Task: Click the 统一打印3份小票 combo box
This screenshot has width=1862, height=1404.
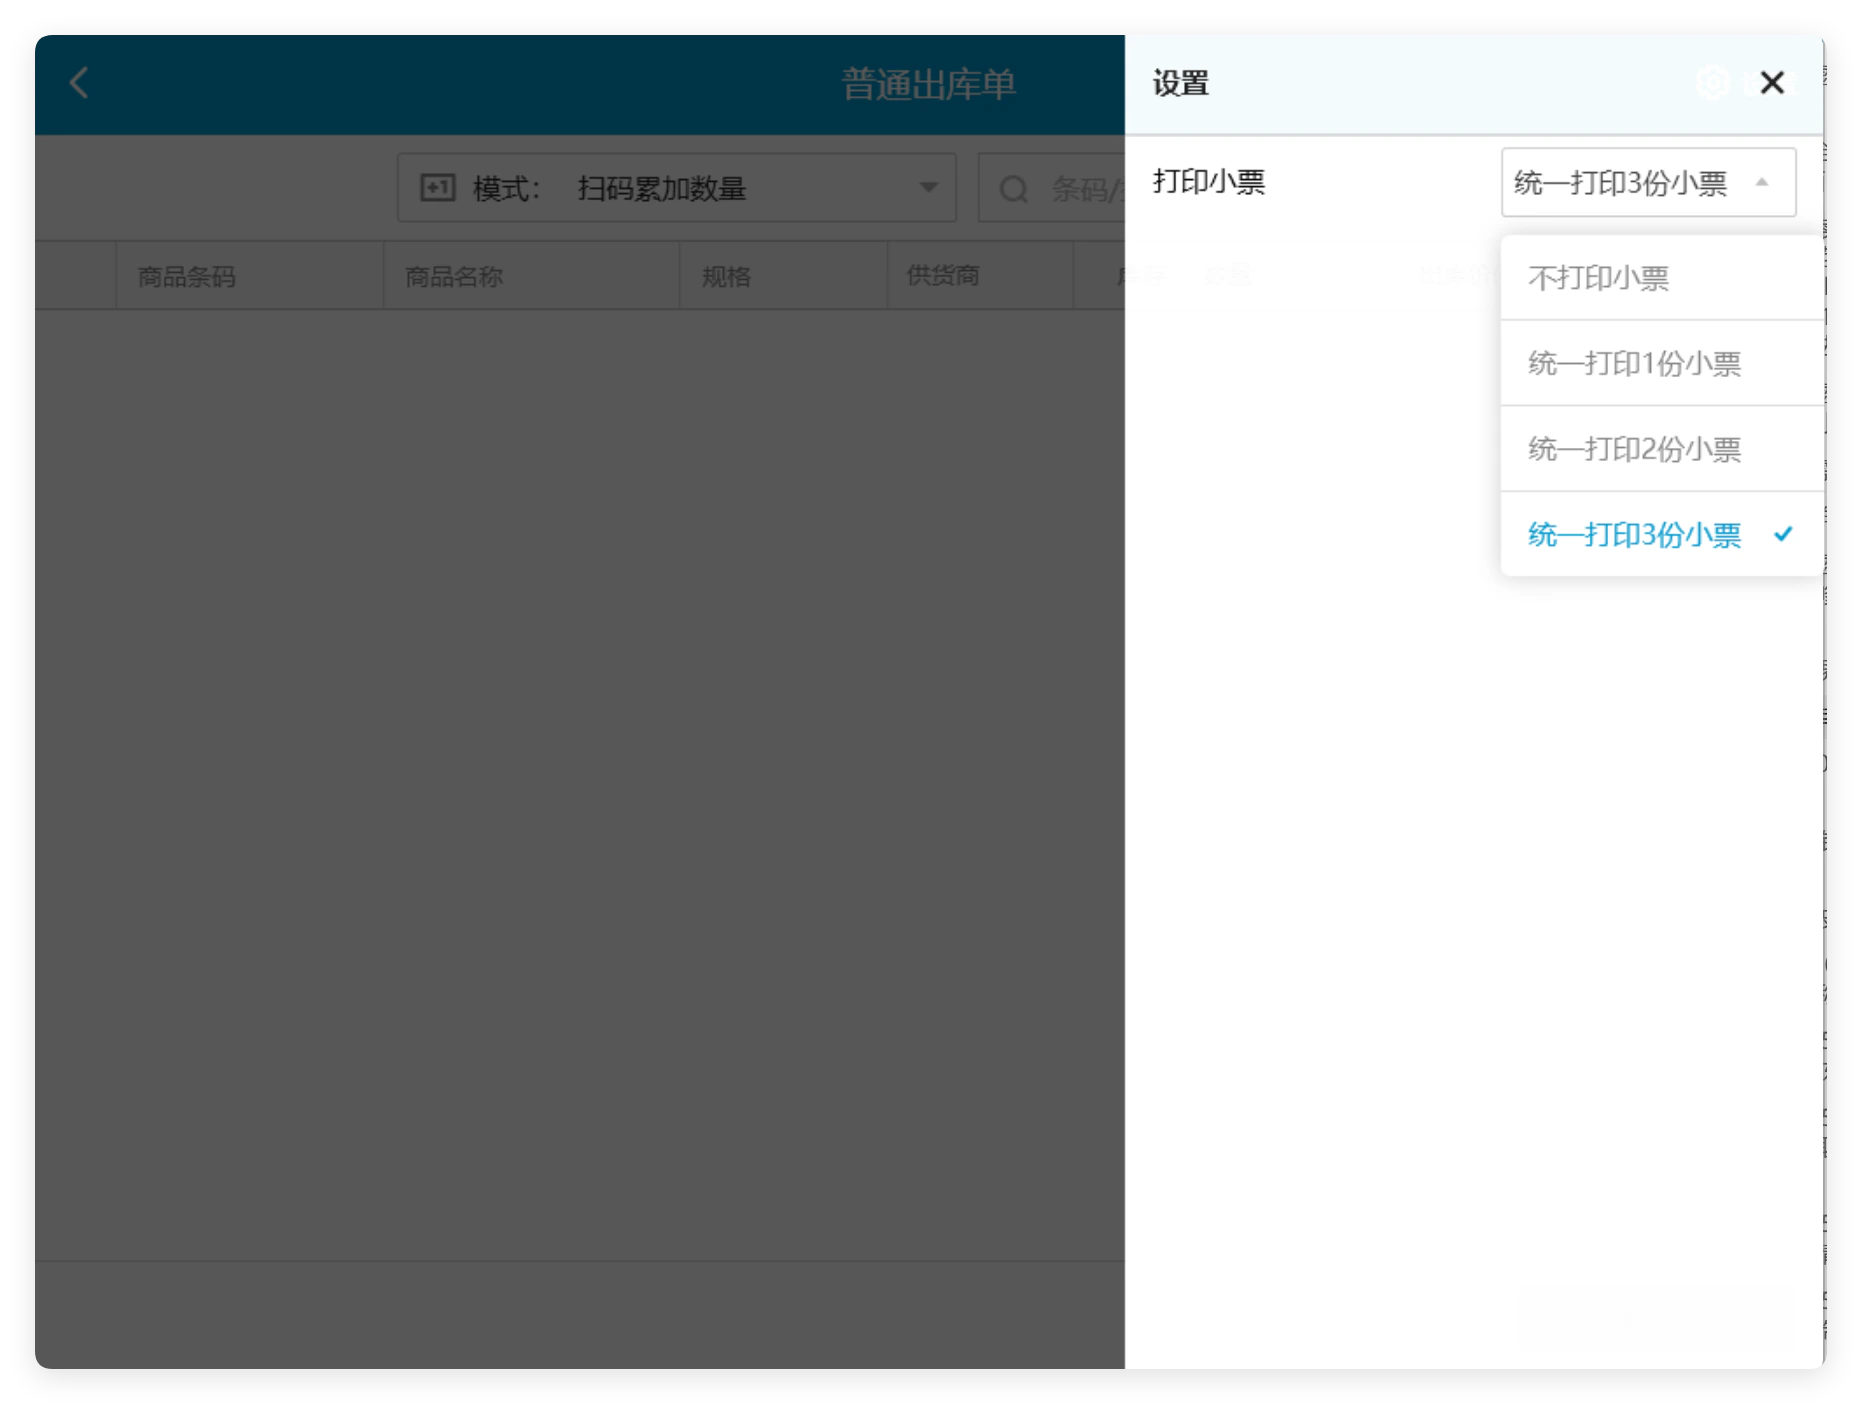Action: coord(1648,182)
